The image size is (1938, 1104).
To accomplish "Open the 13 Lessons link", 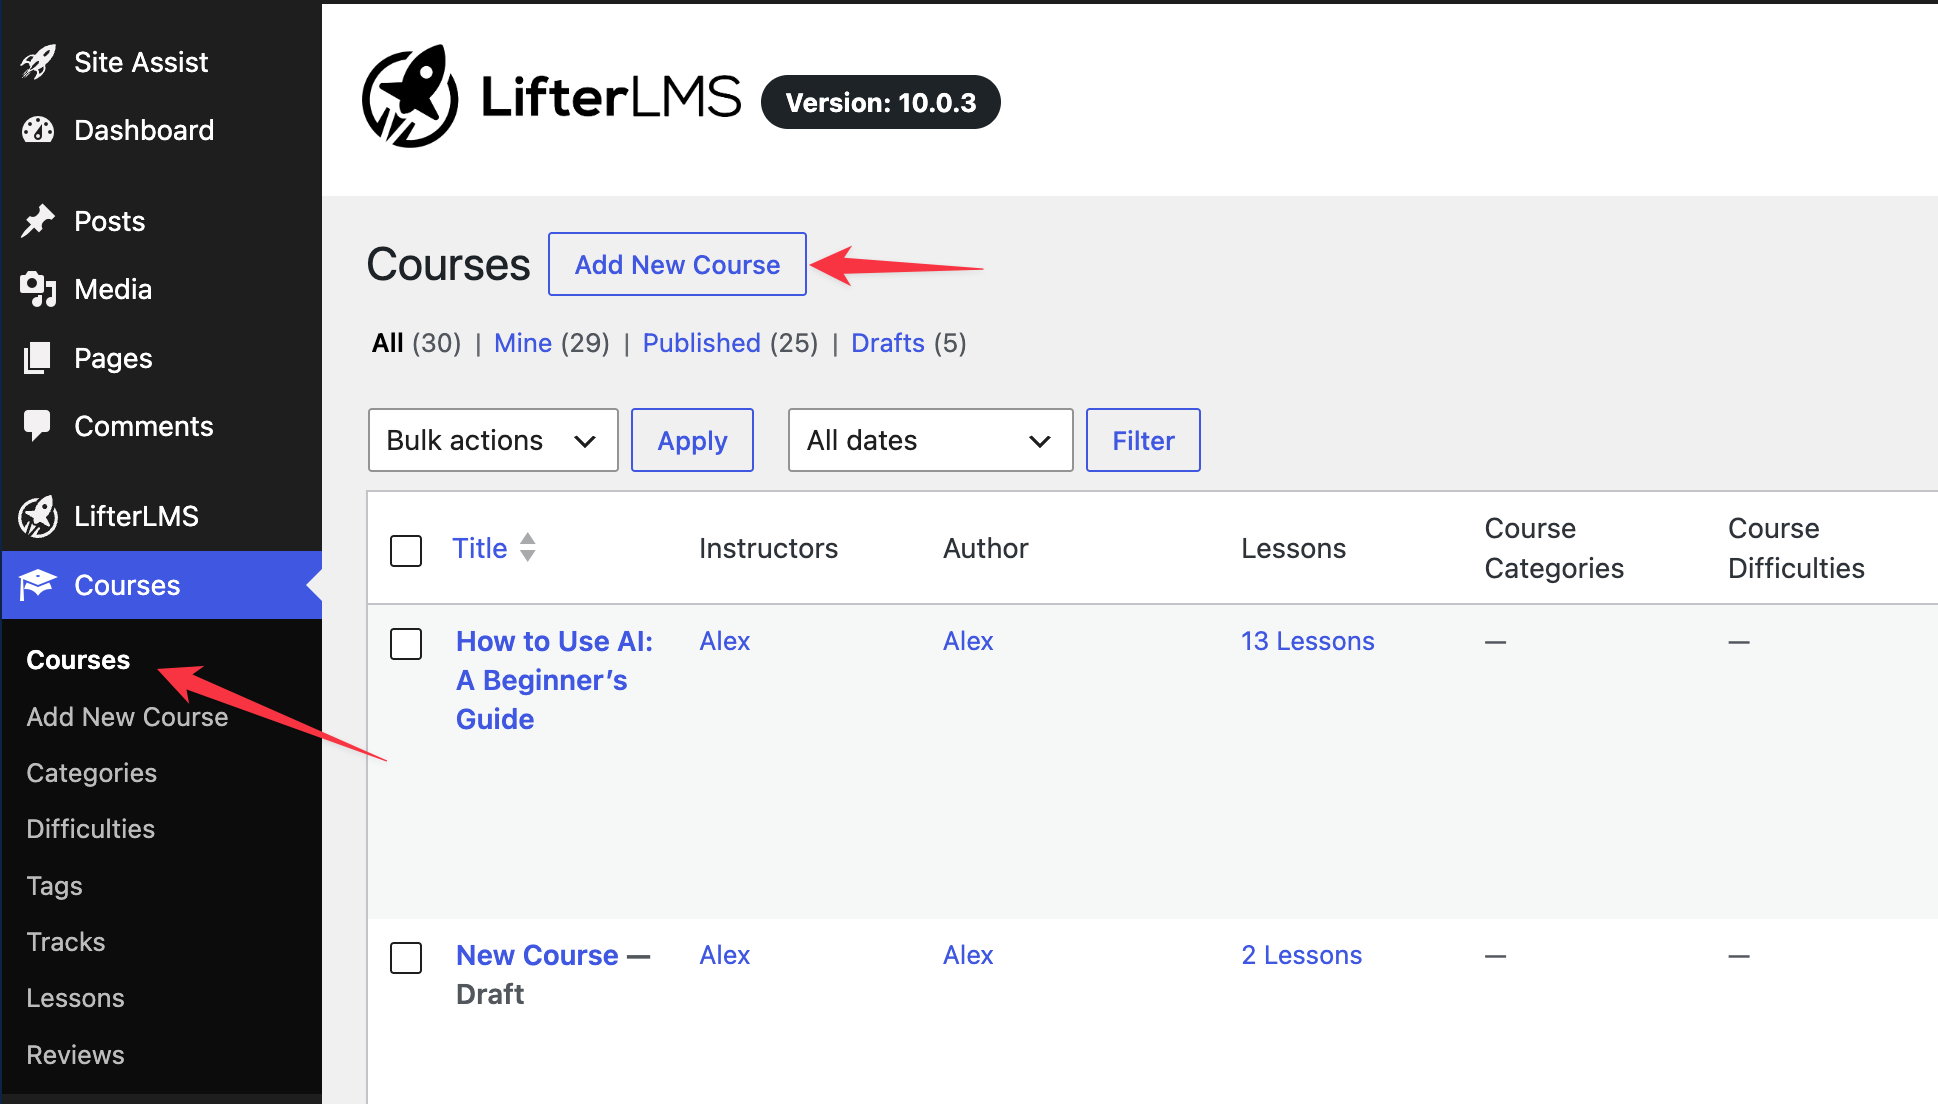I will coord(1308,641).
